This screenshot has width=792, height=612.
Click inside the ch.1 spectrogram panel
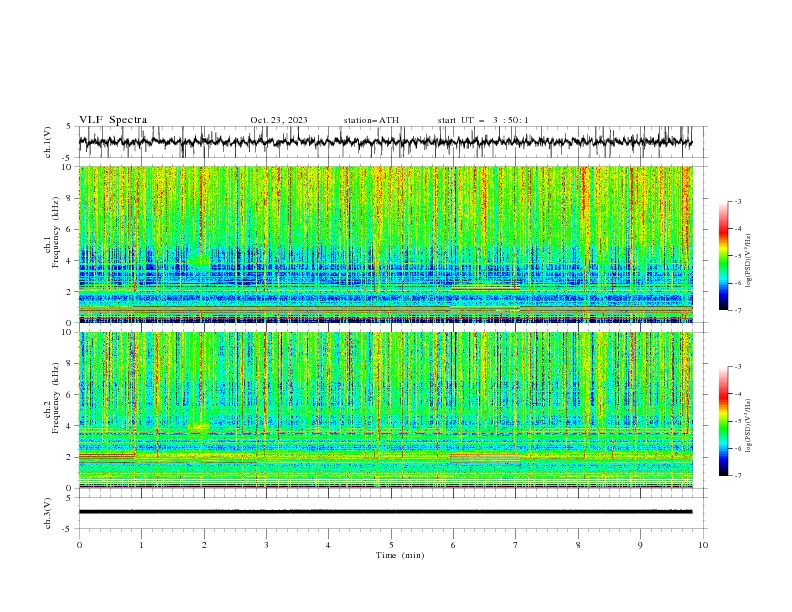point(386,244)
